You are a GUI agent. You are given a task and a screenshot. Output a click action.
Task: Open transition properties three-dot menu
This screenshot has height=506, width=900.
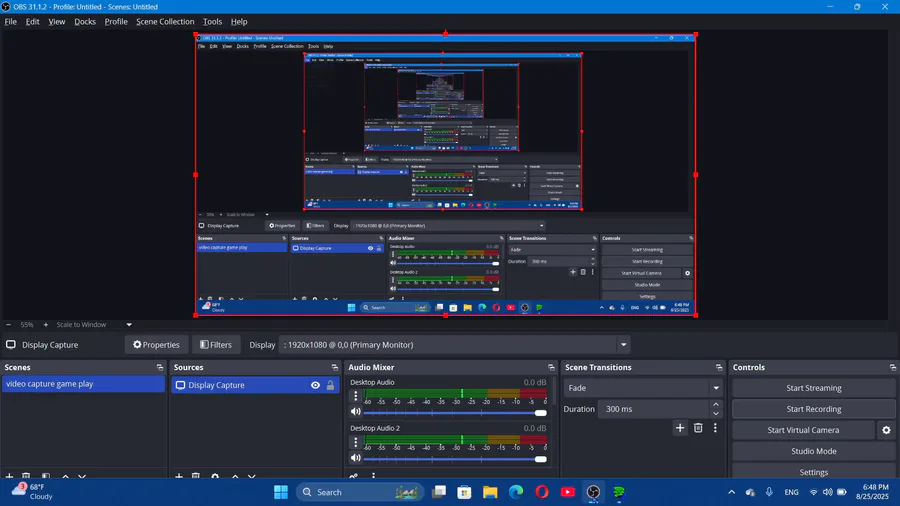click(x=715, y=428)
